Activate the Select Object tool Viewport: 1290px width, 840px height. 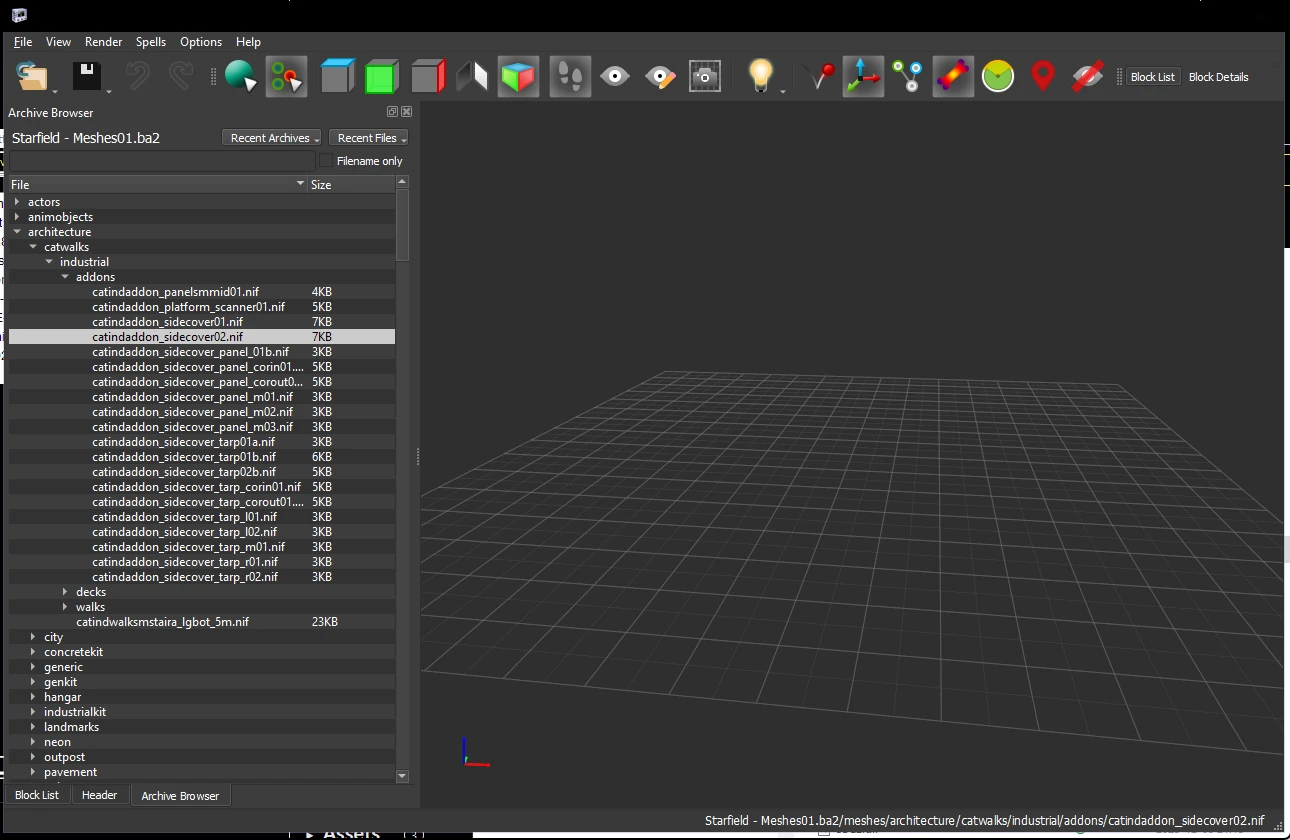(x=241, y=76)
